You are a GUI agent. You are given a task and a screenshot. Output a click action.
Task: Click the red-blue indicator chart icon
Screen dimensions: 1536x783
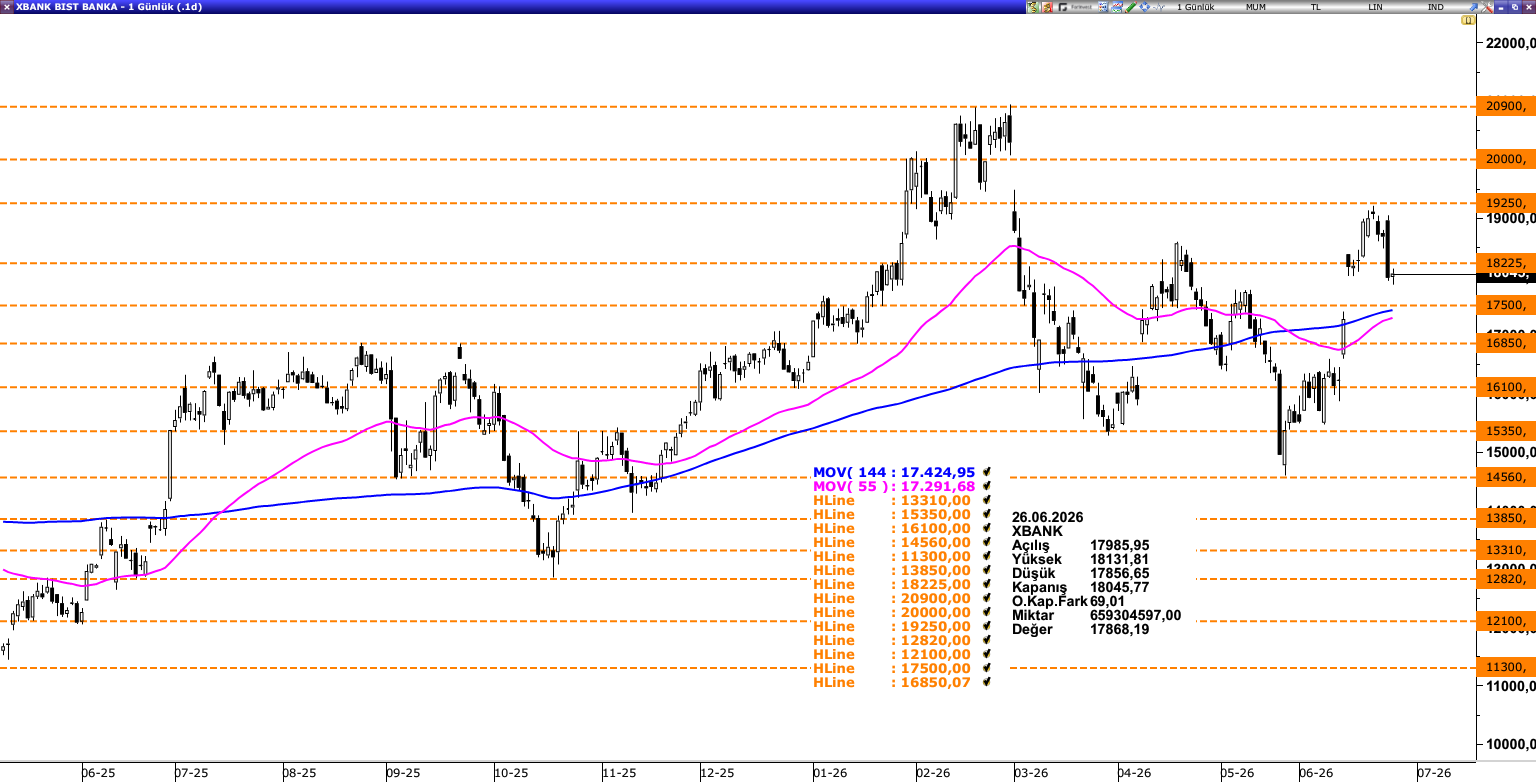[1117, 7]
